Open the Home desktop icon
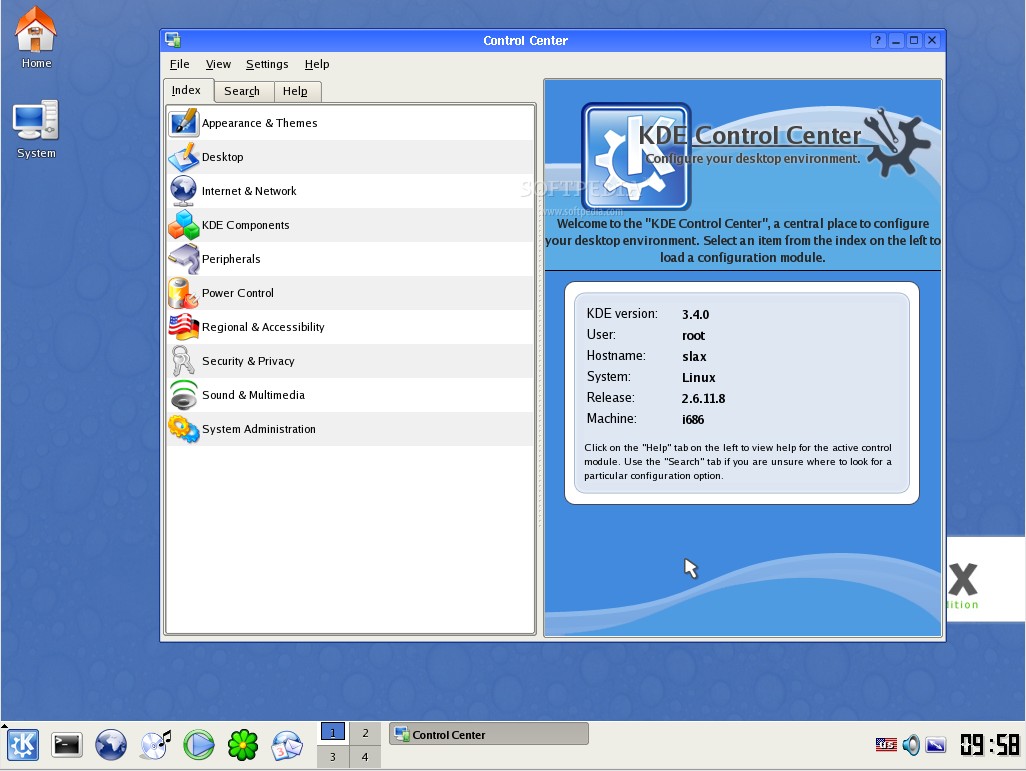This screenshot has width=1026, height=771. [x=36, y=30]
